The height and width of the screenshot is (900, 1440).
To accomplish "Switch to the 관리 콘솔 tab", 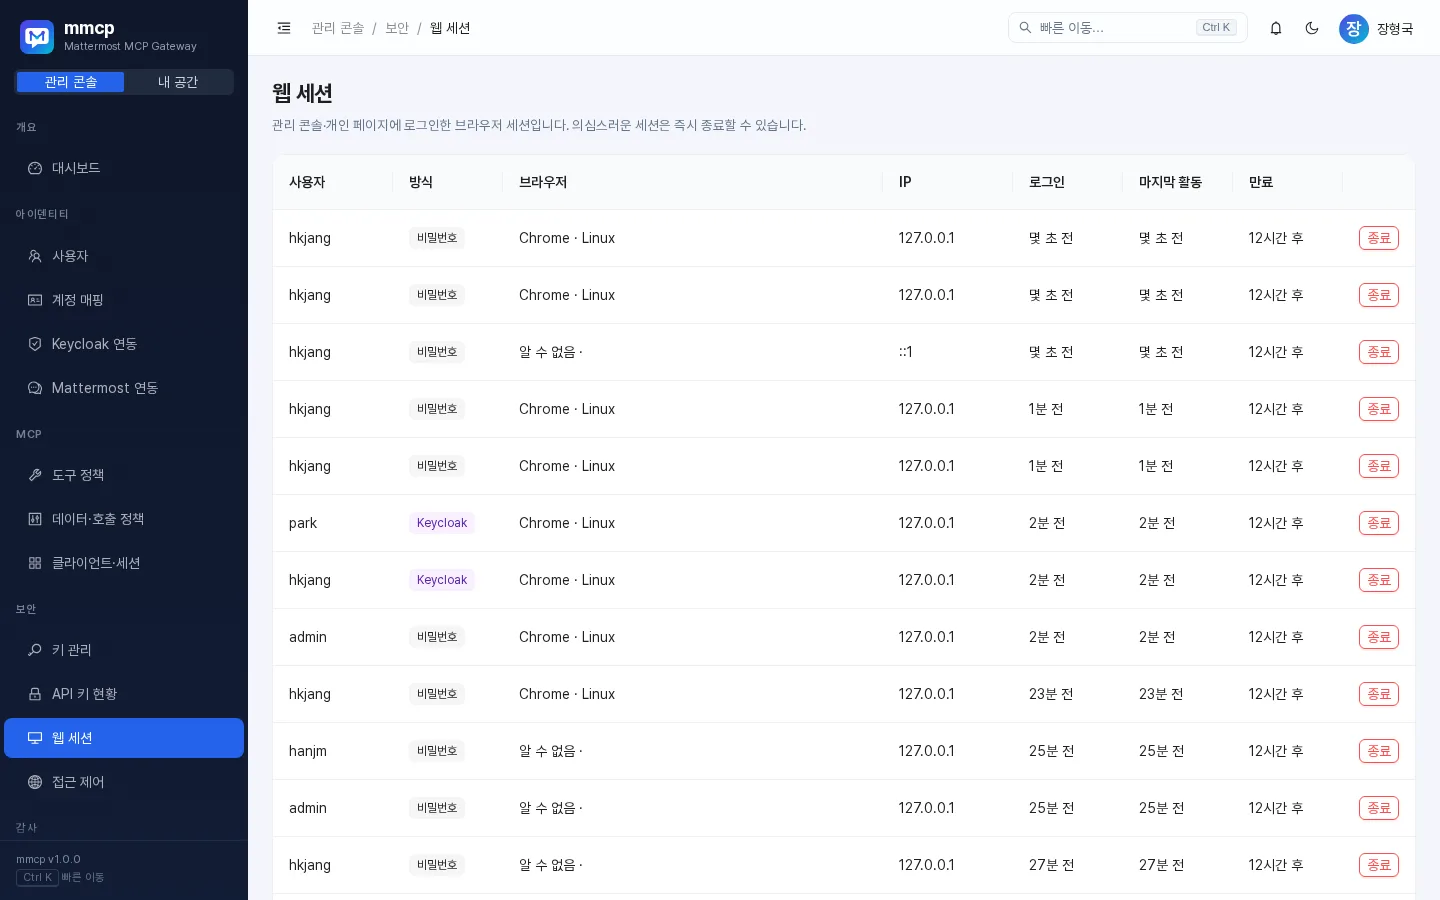I will click(70, 82).
